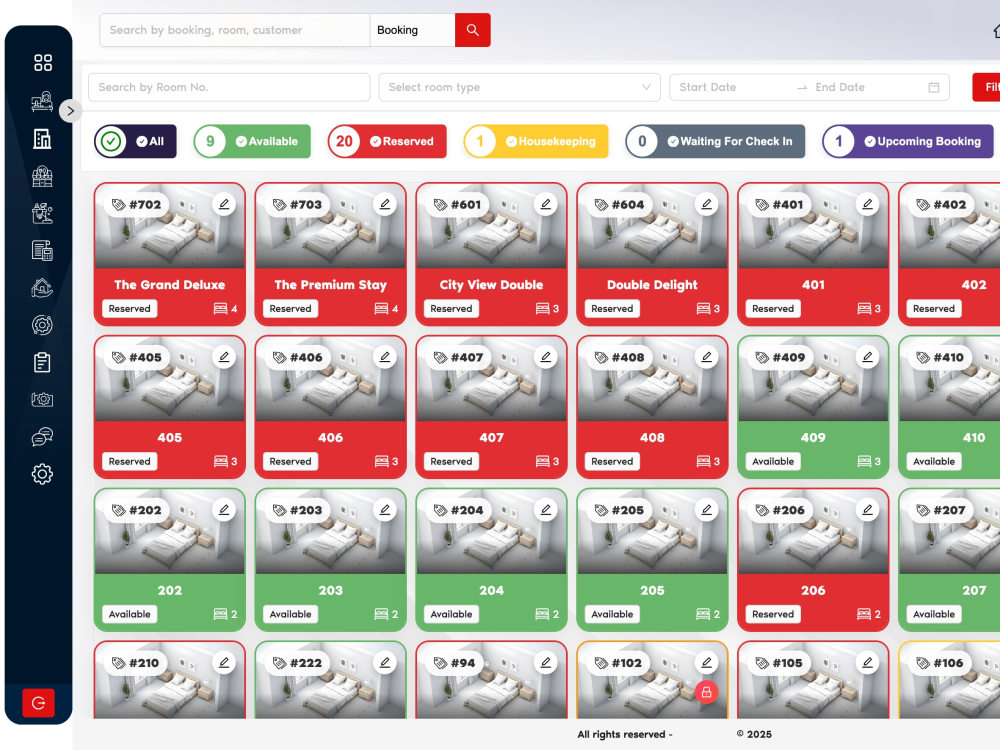Edit room #206 with the pencil icon
1000x750 pixels.
[867, 510]
